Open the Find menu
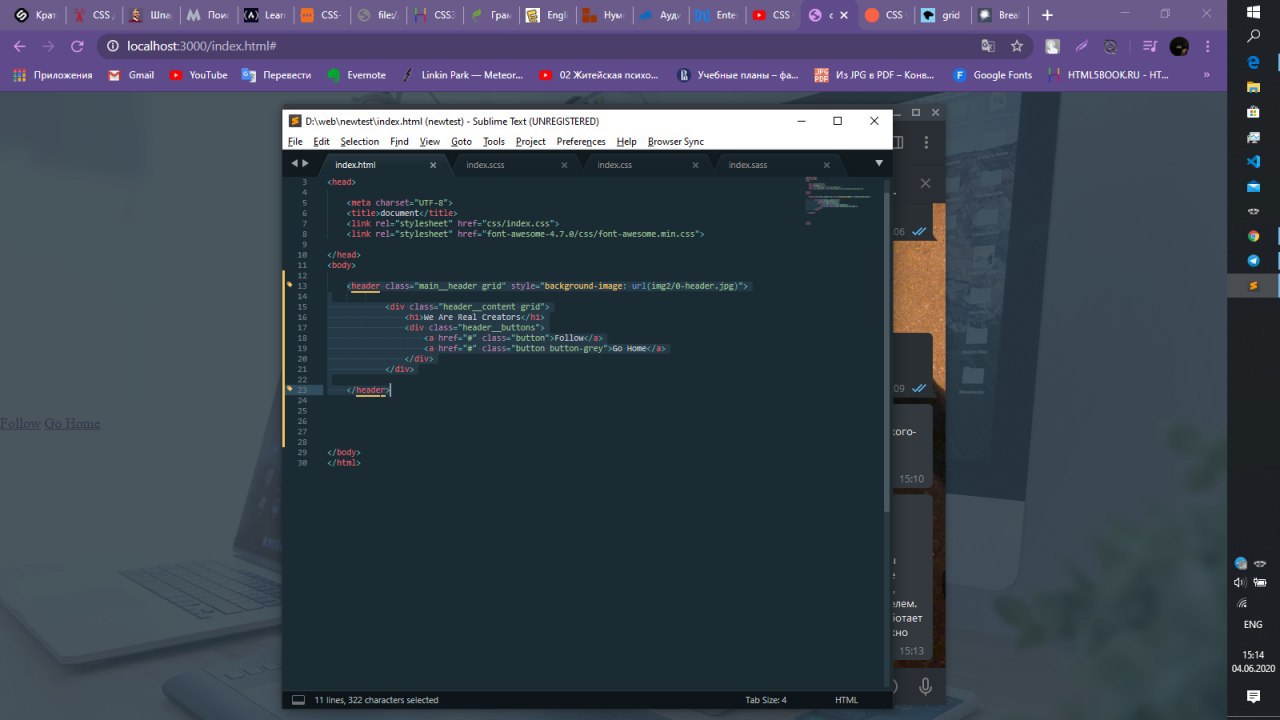The width and height of the screenshot is (1280, 720). pyautogui.click(x=399, y=141)
